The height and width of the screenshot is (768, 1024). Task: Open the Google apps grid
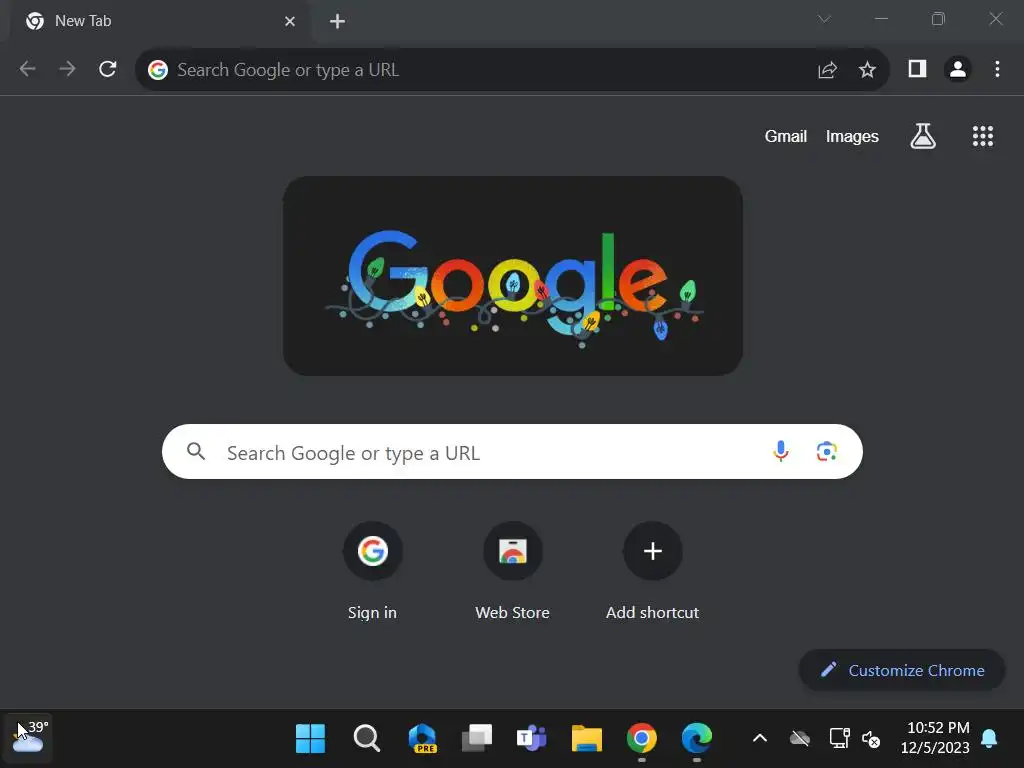983,136
